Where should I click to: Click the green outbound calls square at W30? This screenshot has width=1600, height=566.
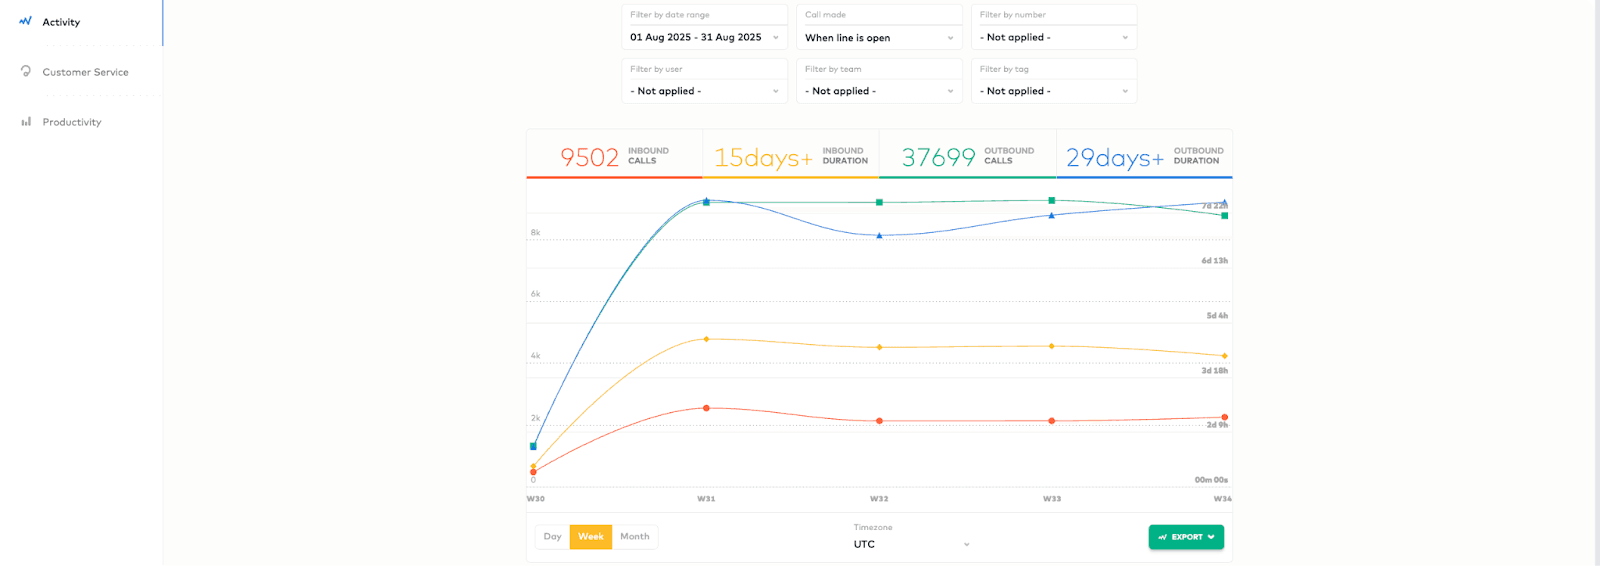(533, 446)
